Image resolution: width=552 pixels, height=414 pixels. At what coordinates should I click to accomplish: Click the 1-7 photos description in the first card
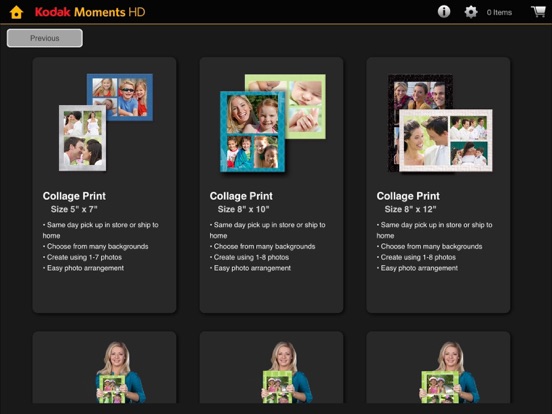(82, 257)
